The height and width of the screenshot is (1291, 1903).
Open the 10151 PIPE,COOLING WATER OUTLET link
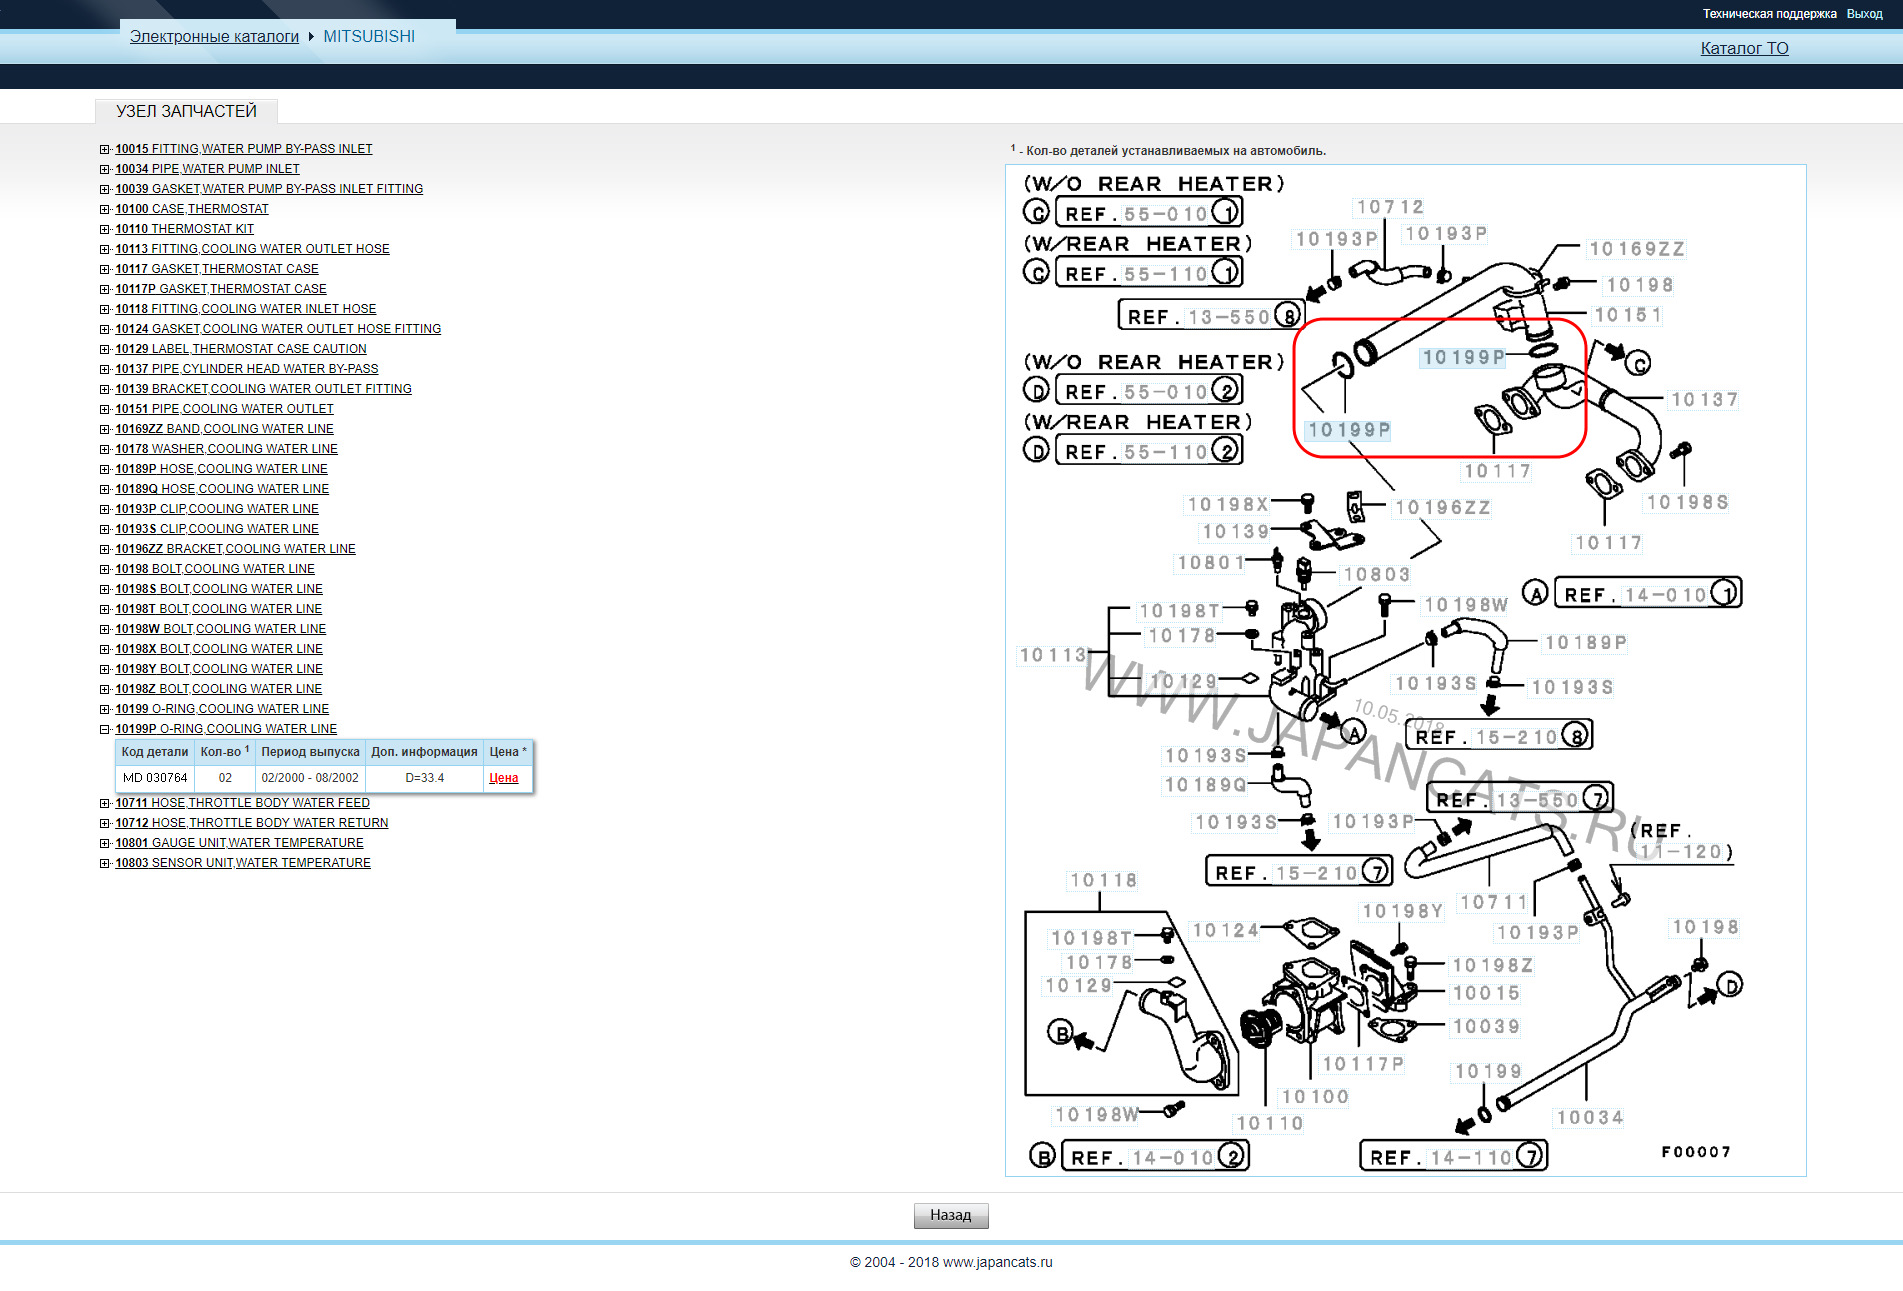224,409
